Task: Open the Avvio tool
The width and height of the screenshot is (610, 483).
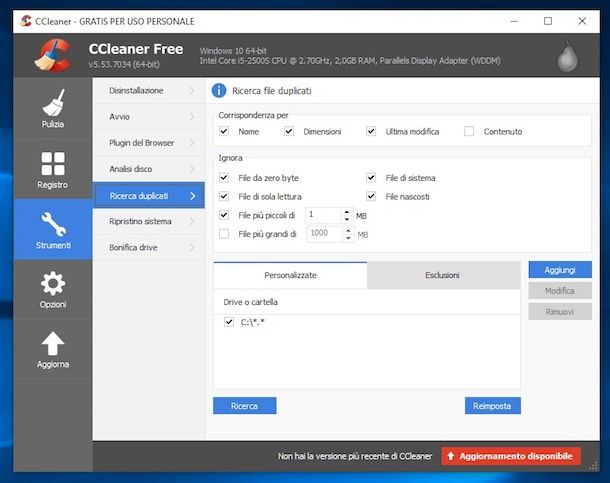Action: pos(149,117)
